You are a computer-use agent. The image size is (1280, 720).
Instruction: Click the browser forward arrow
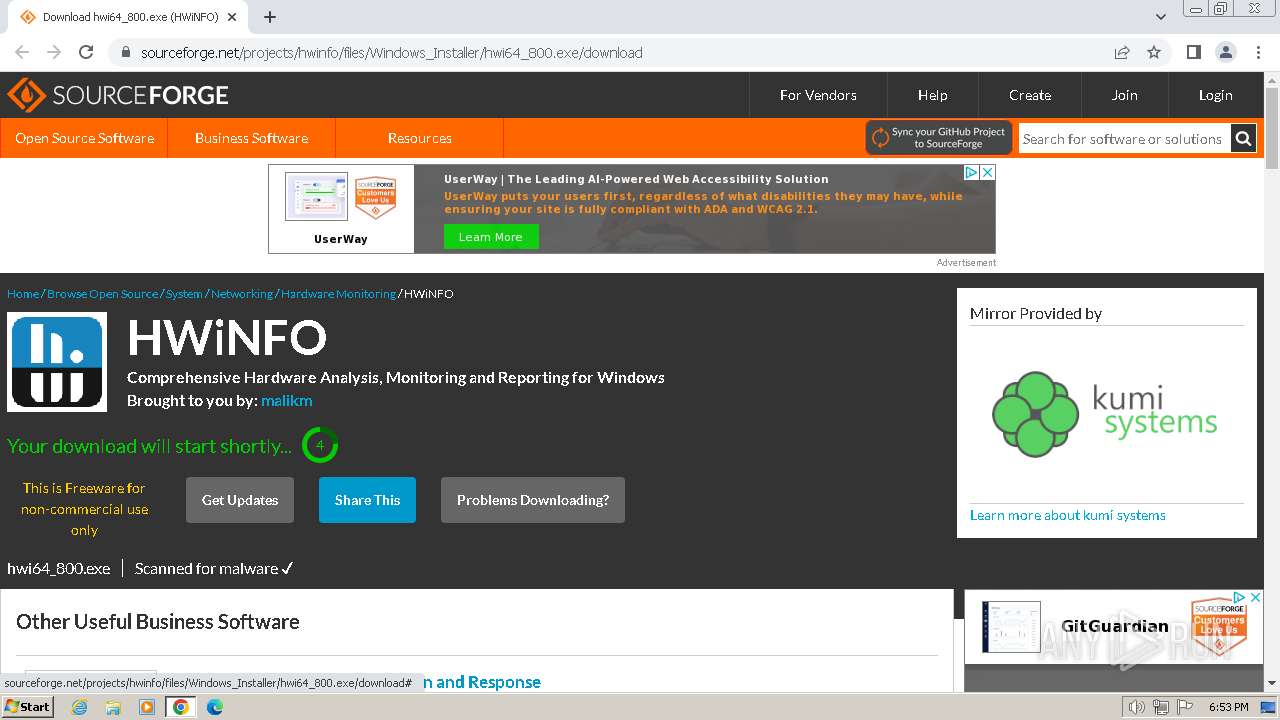[54, 52]
